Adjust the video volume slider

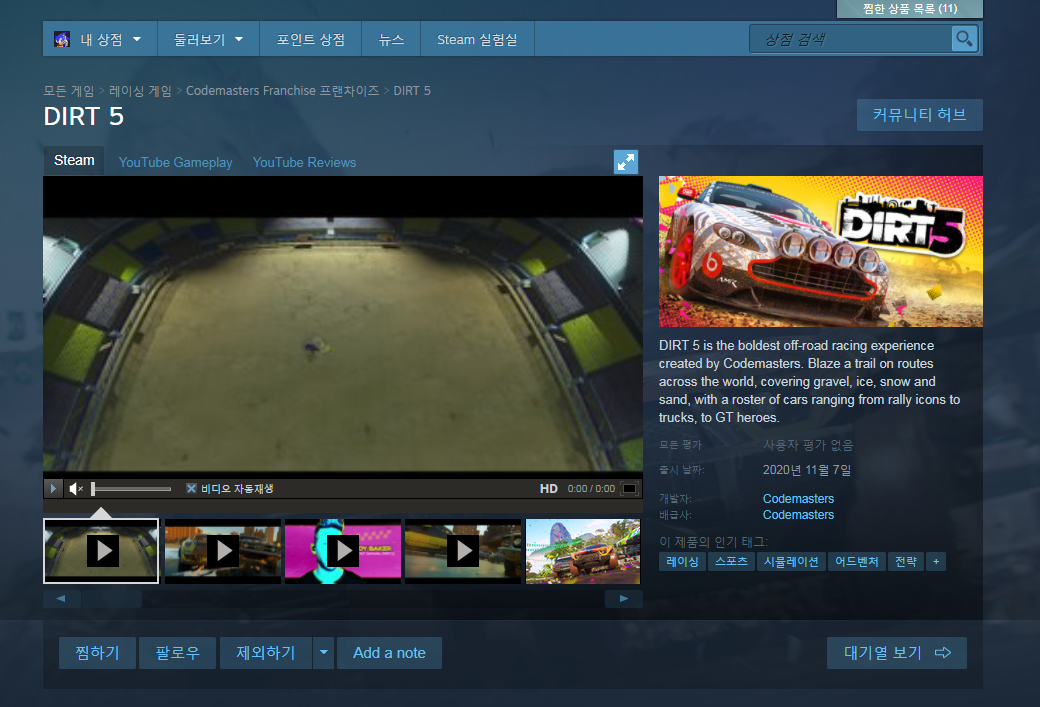pyautogui.click(x=131, y=489)
